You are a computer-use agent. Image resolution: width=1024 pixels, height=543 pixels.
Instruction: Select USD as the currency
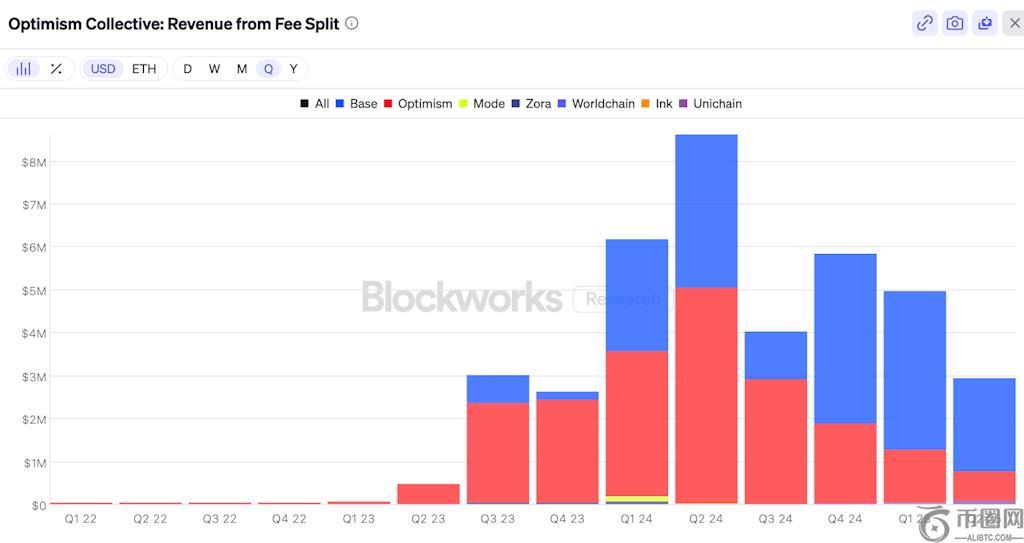tap(103, 69)
